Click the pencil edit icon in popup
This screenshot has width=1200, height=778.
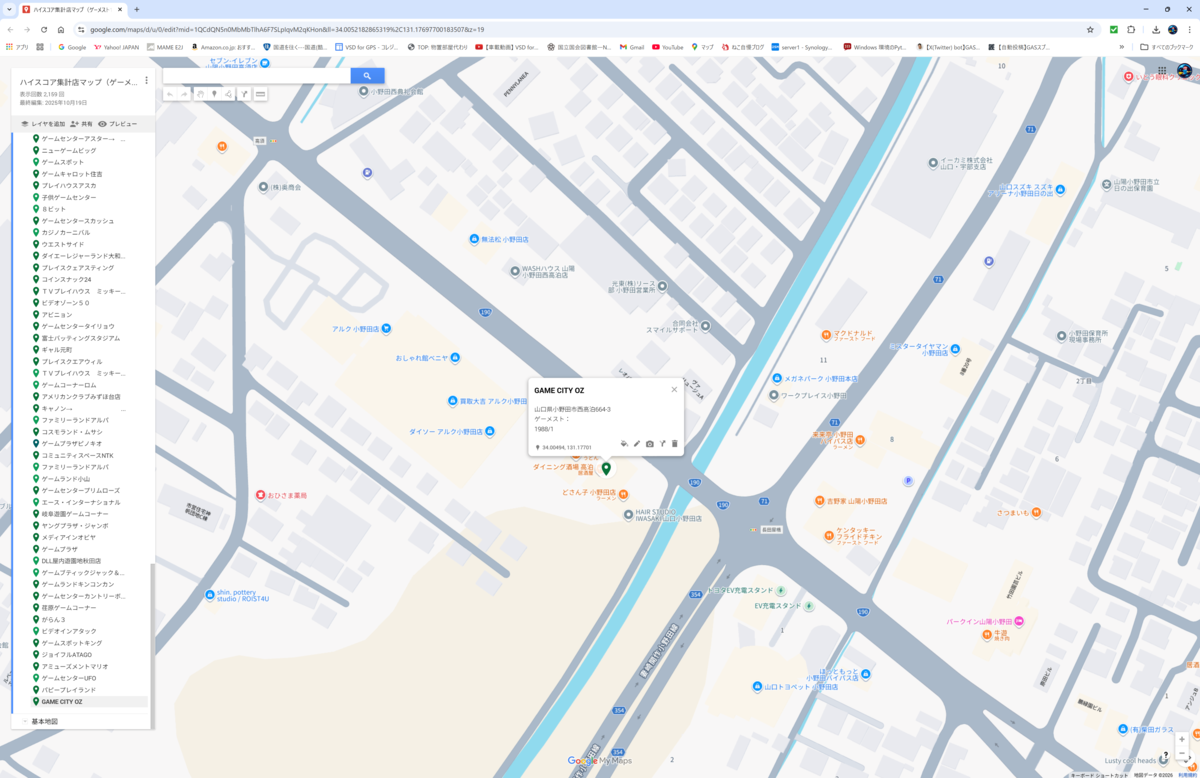(637, 443)
